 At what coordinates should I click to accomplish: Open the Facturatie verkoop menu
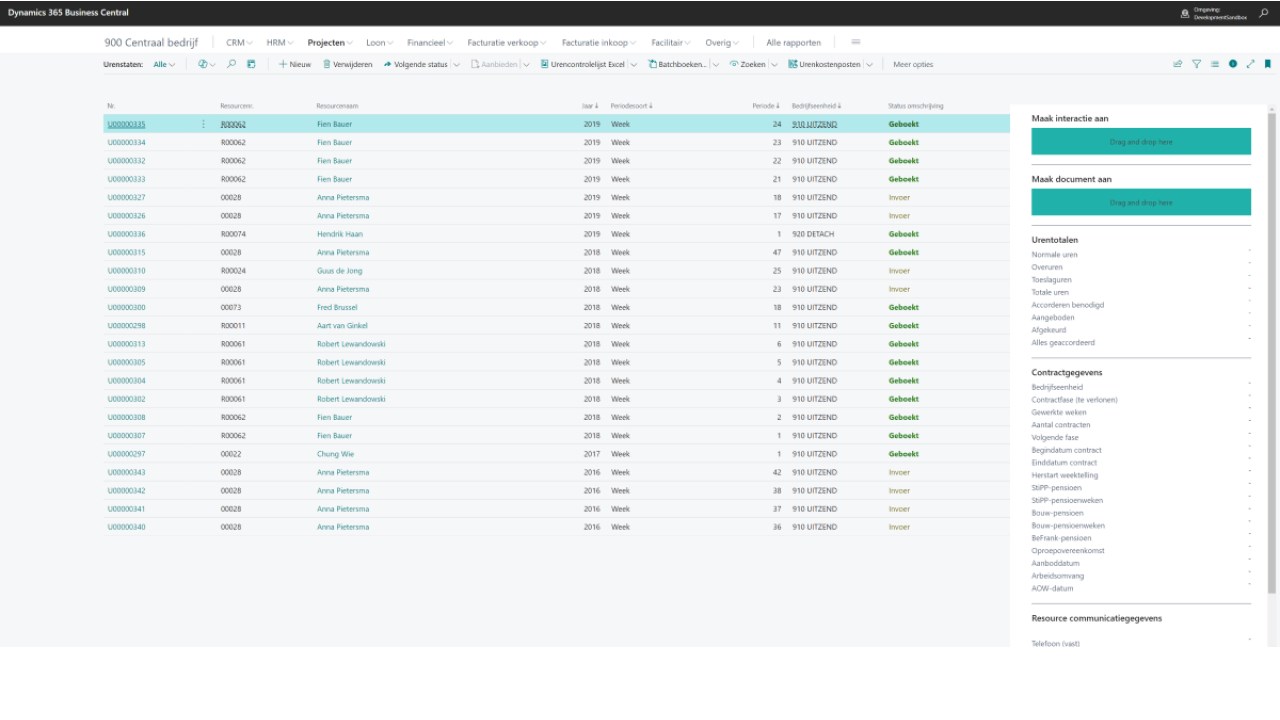pyautogui.click(x=507, y=43)
